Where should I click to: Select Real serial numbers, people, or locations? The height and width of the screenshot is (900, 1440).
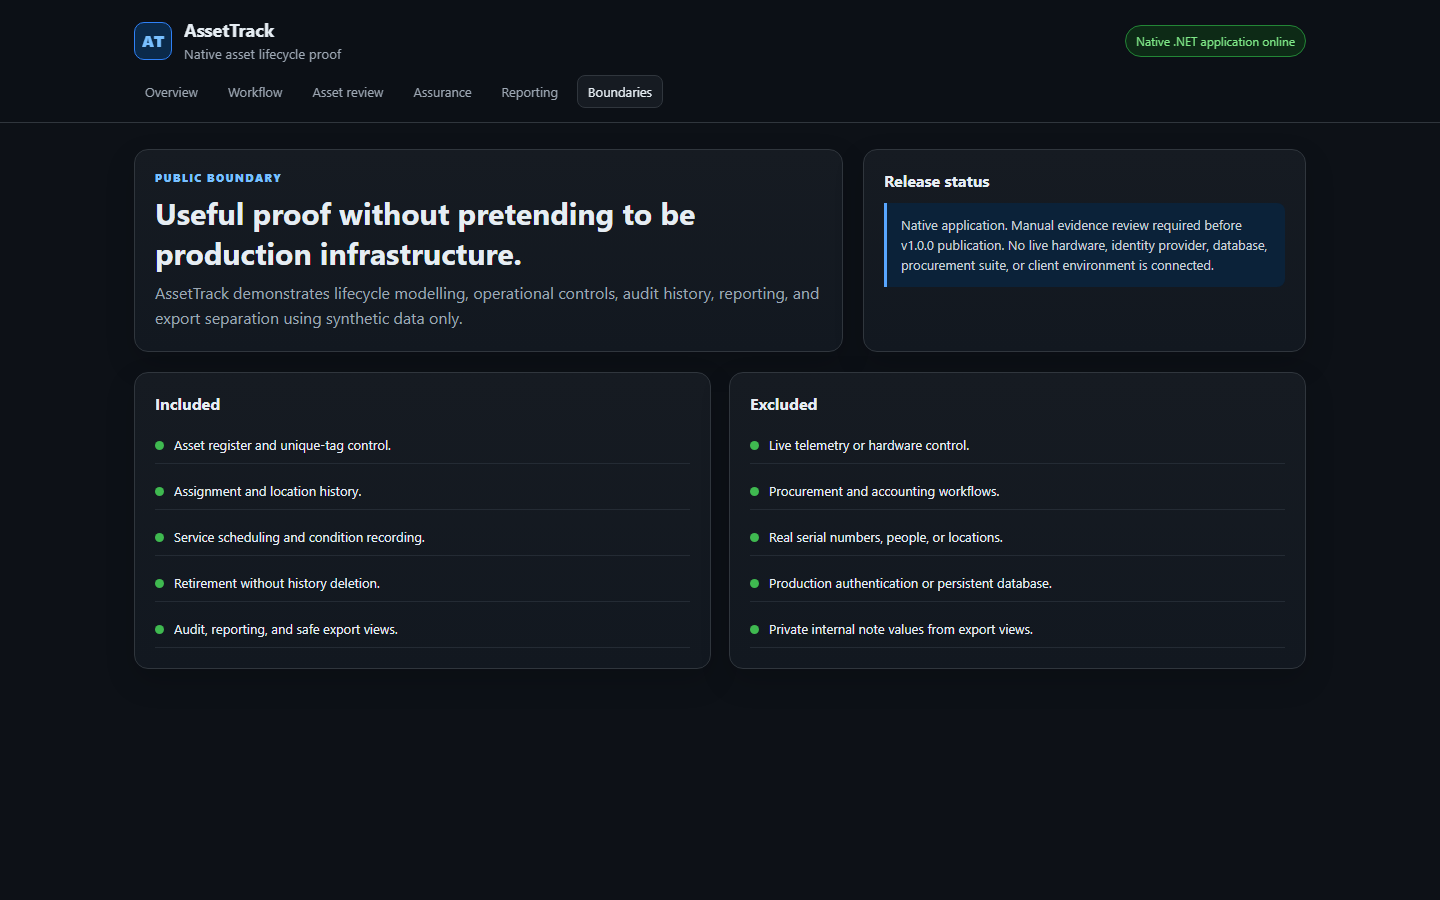[x=1017, y=537]
